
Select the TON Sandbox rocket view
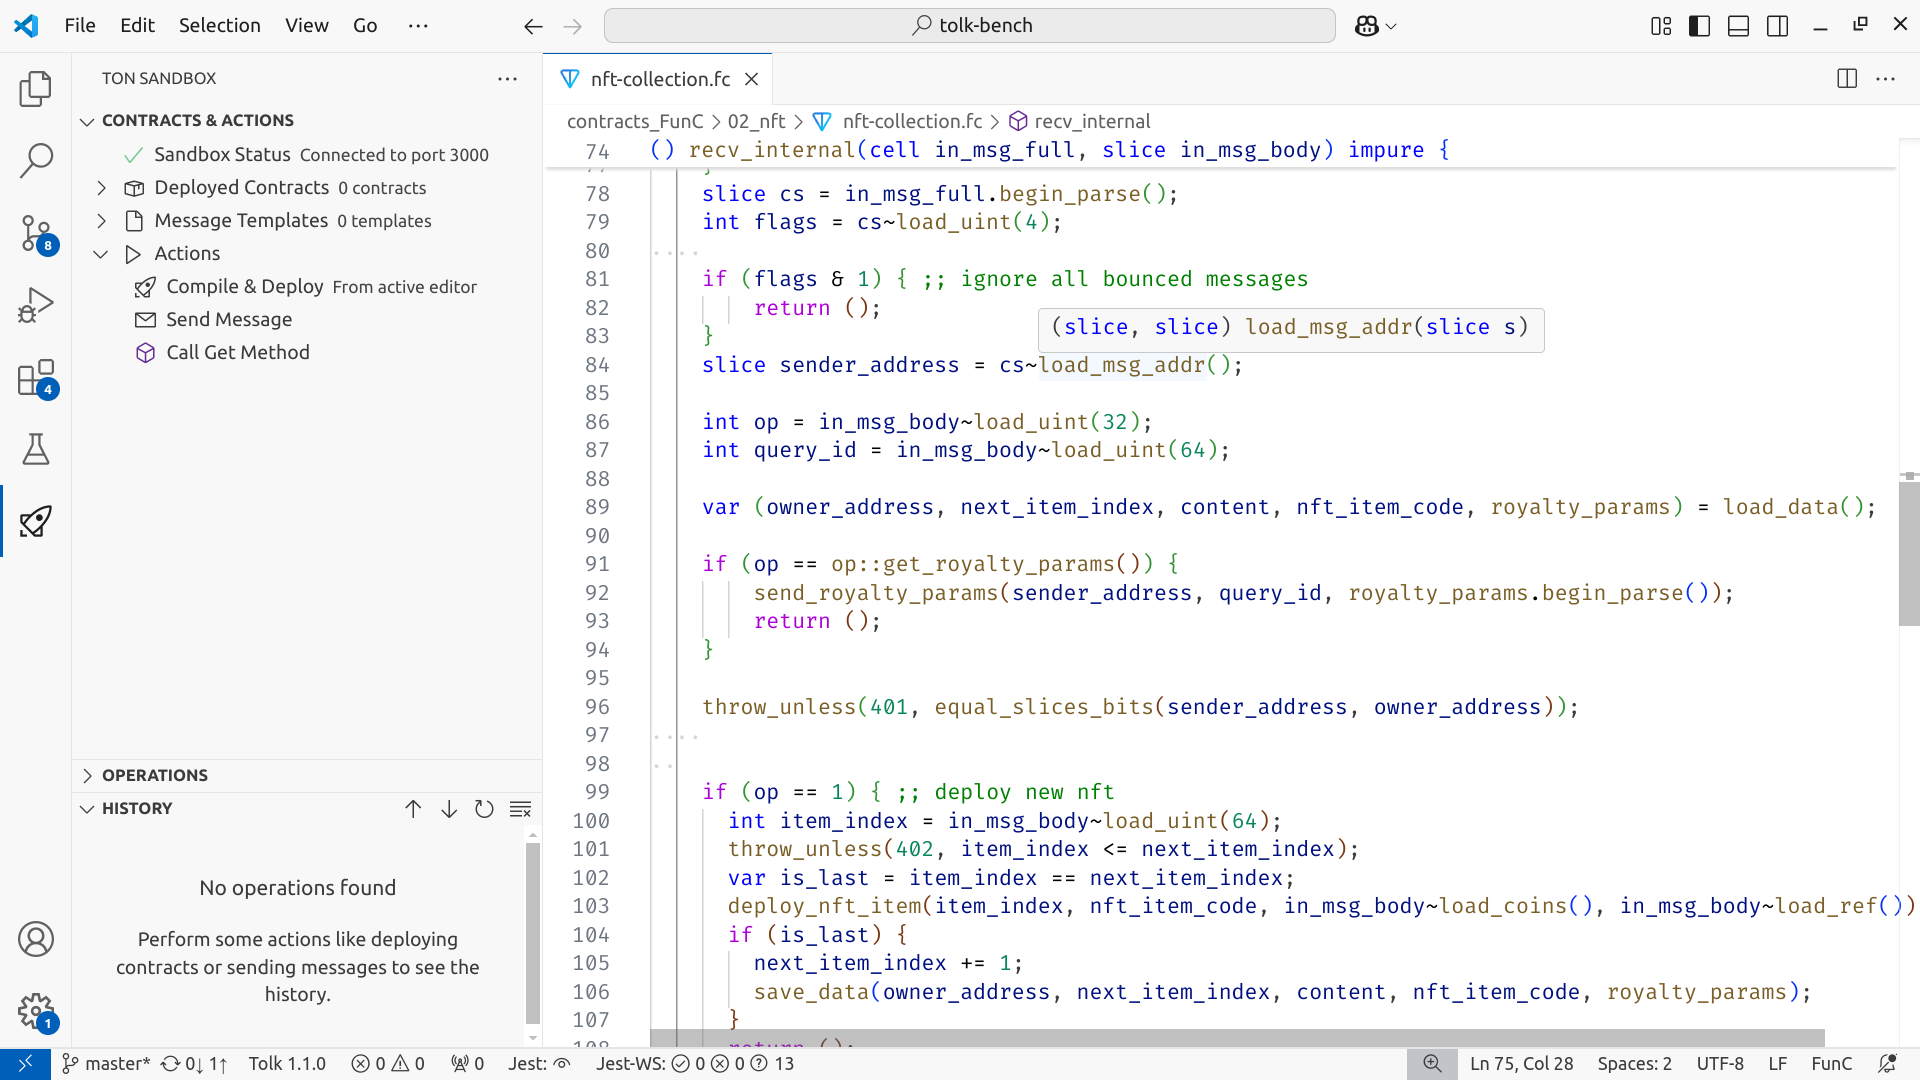pyautogui.click(x=36, y=521)
